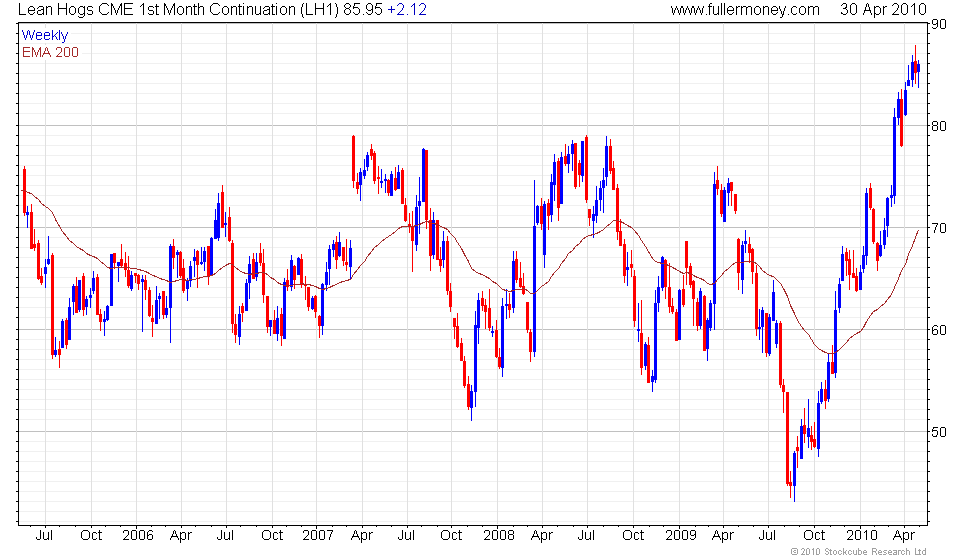
Task: Click the 'Apr' label following 2006
Action: tap(181, 536)
